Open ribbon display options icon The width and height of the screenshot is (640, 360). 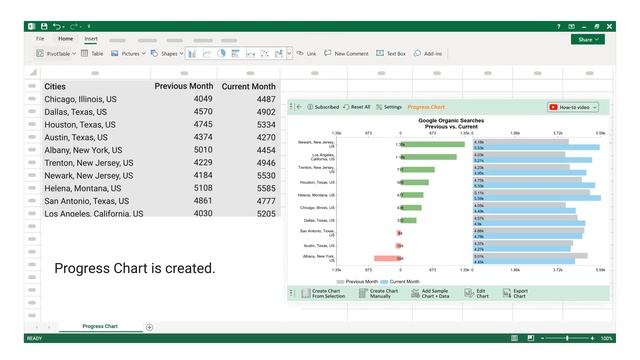[x=571, y=27]
